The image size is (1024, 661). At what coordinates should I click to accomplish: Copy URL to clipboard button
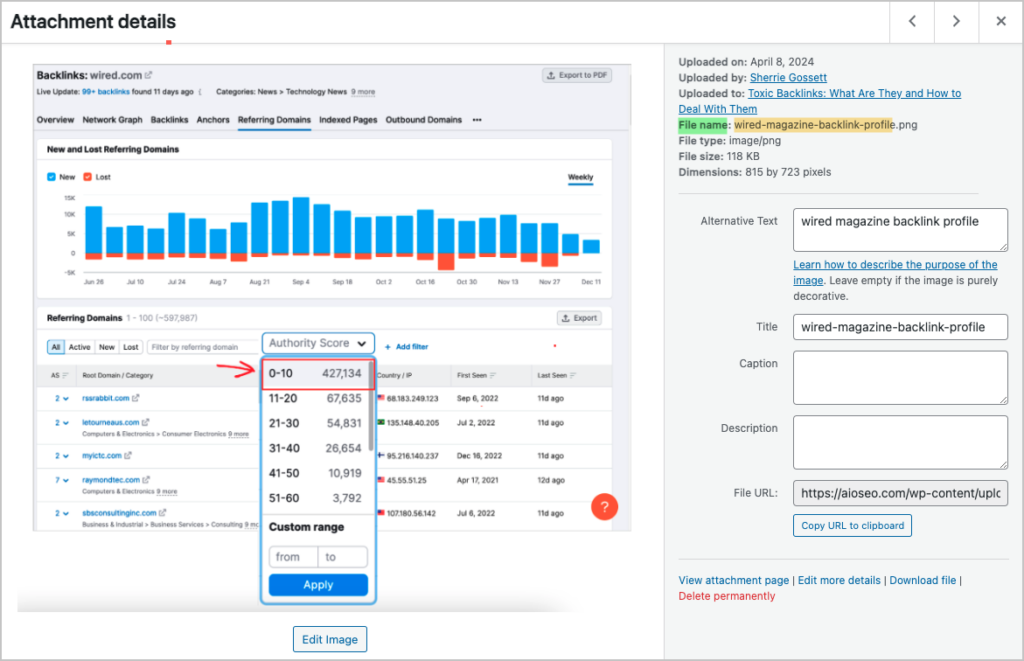click(x=852, y=526)
